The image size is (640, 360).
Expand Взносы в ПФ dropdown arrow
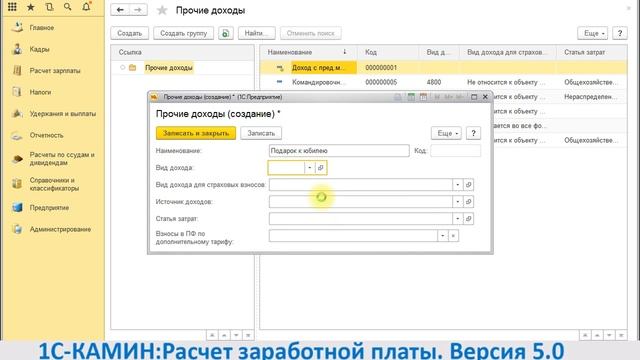pyautogui.click(x=442, y=236)
